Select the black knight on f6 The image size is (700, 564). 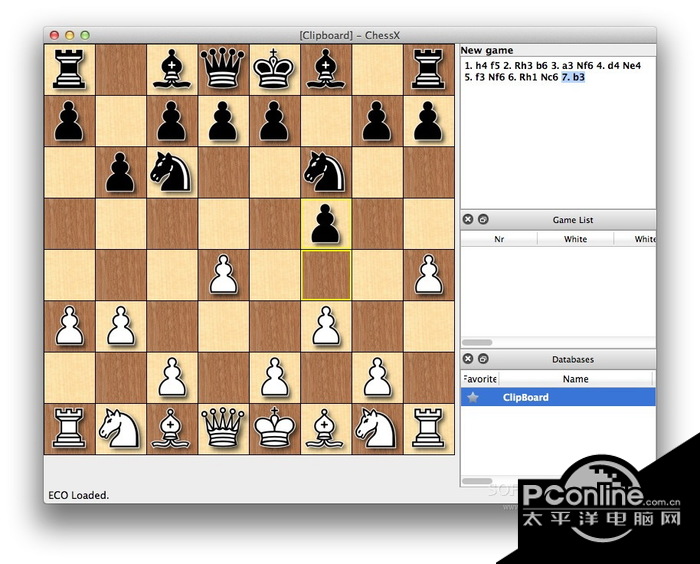click(x=325, y=172)
